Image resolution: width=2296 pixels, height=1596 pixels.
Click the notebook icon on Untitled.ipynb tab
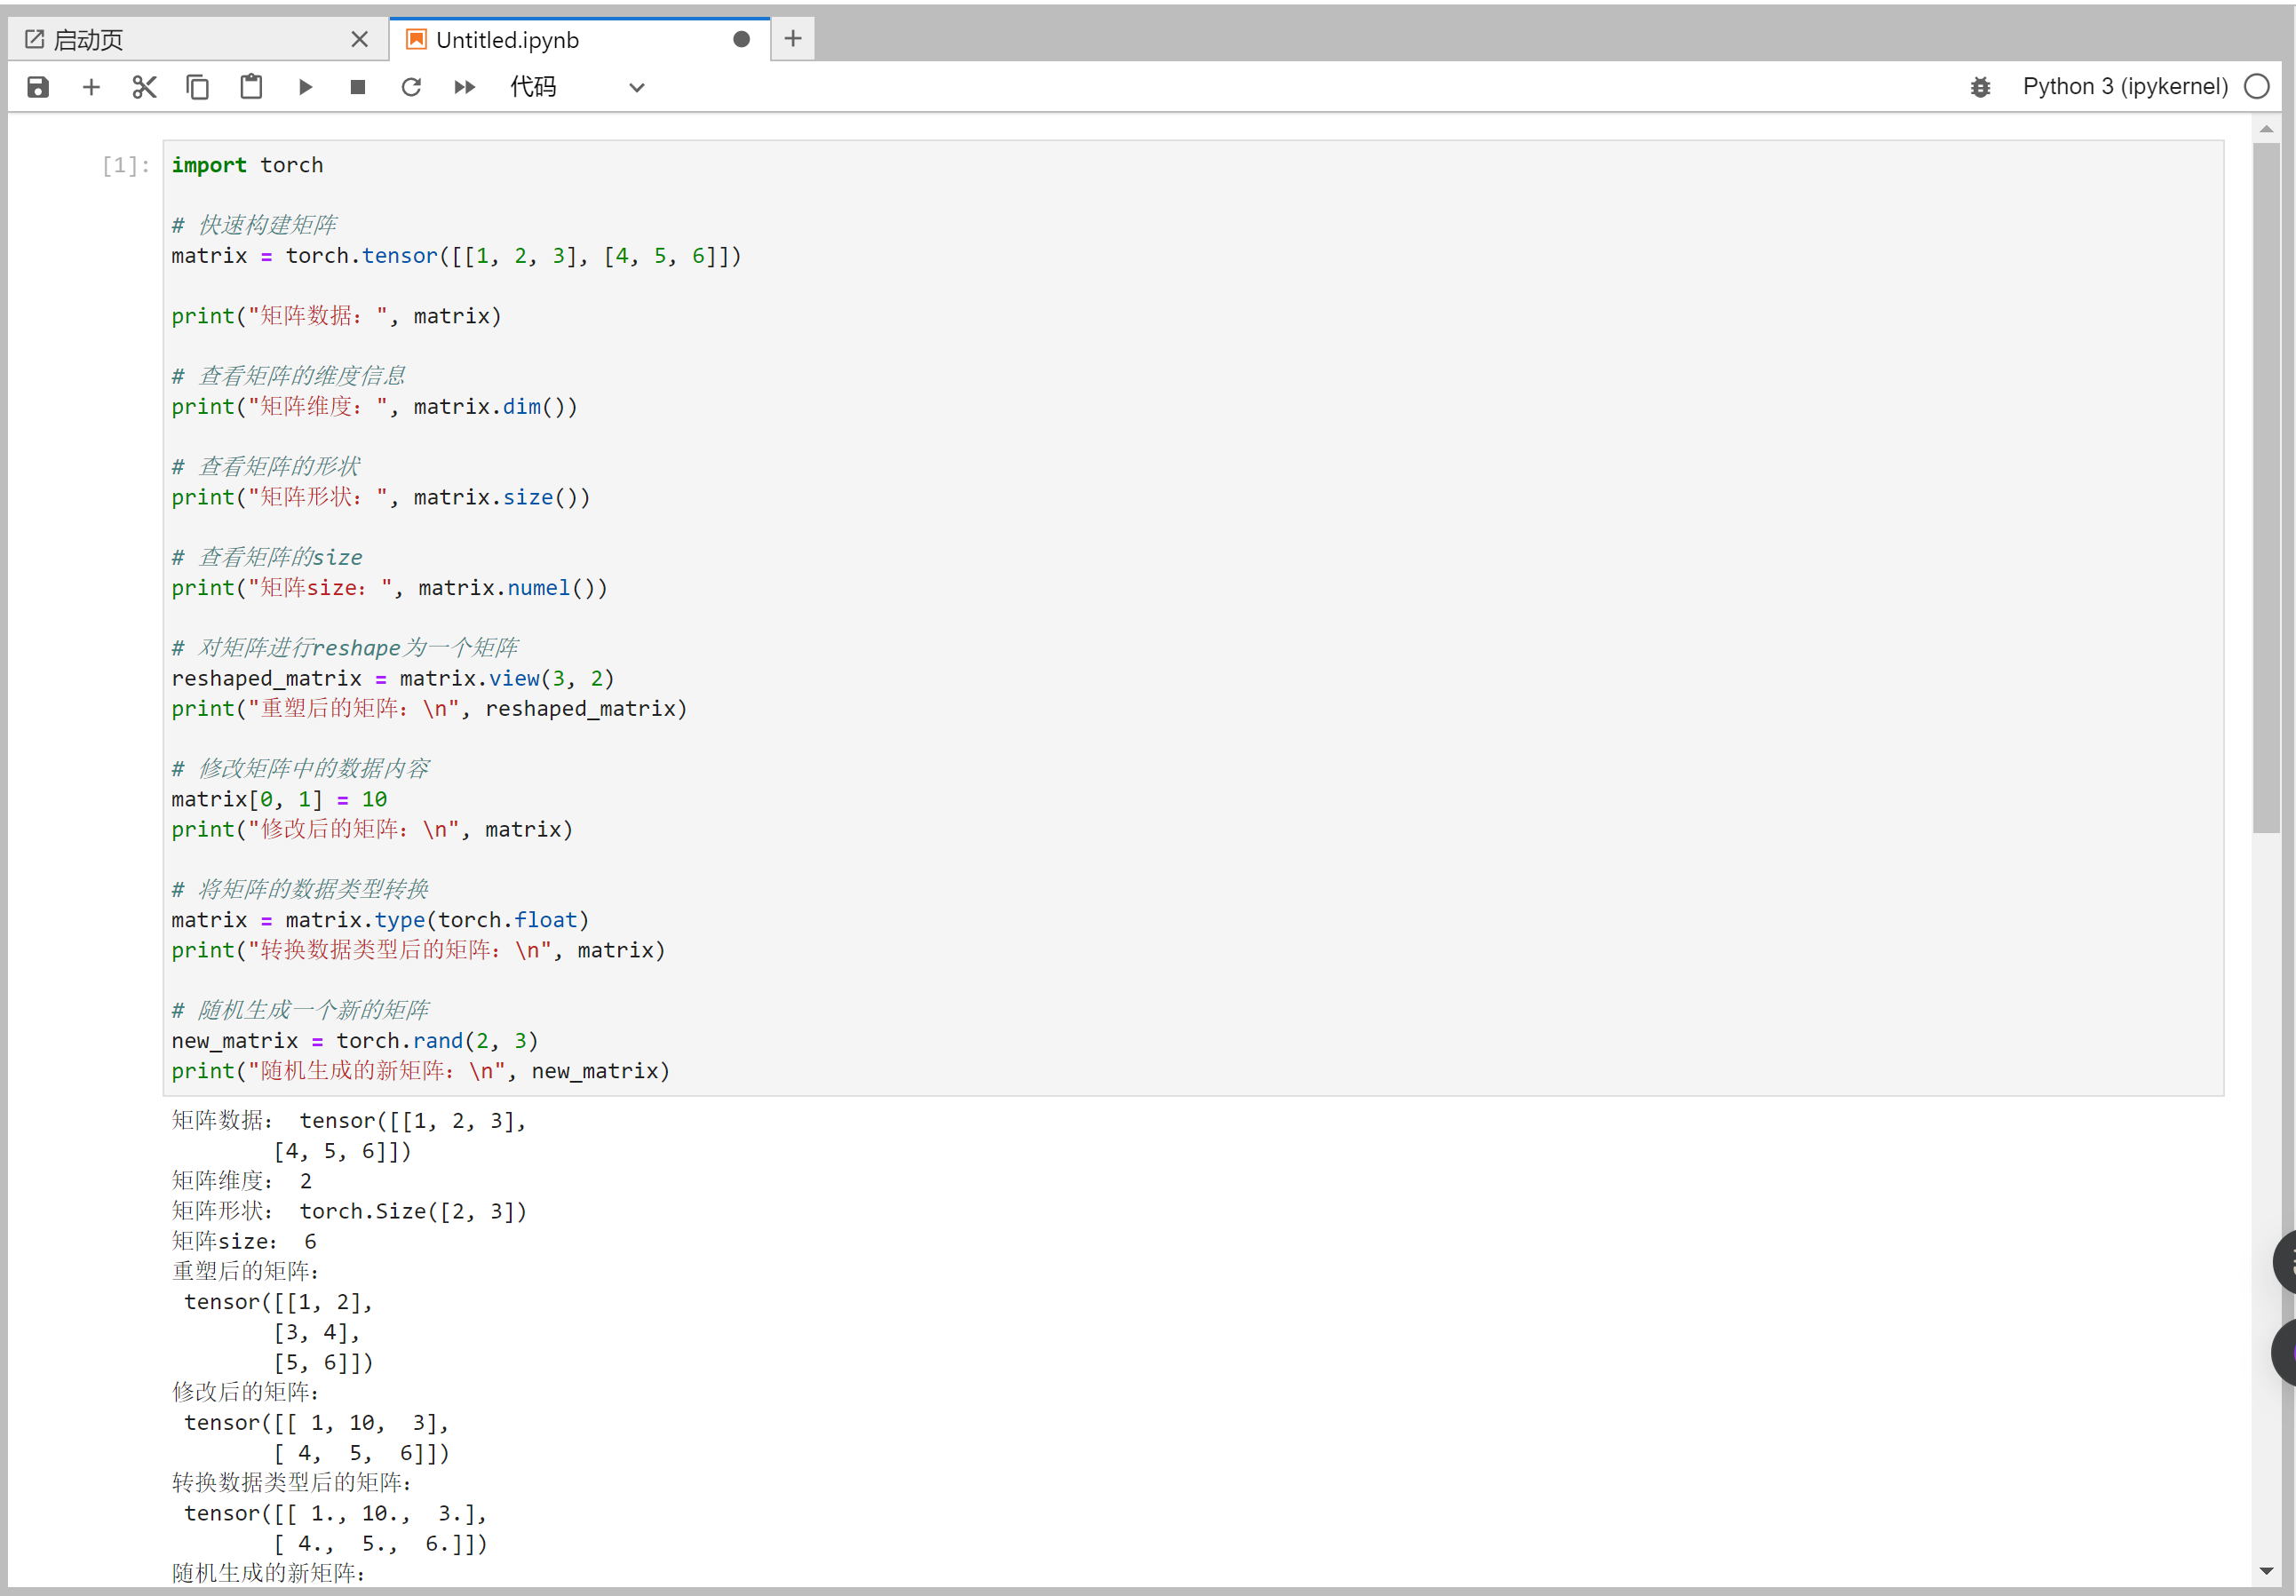[x=417, y=39]
